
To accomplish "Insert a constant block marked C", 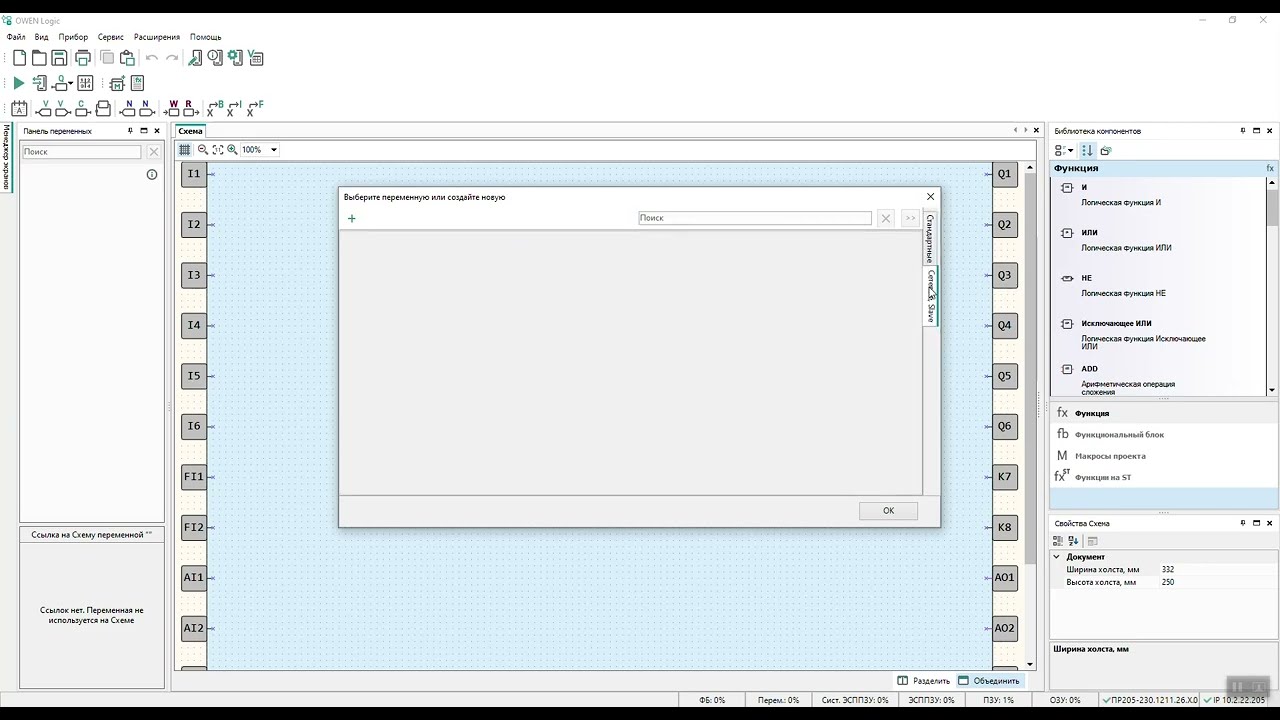I will tap(82, 109).
